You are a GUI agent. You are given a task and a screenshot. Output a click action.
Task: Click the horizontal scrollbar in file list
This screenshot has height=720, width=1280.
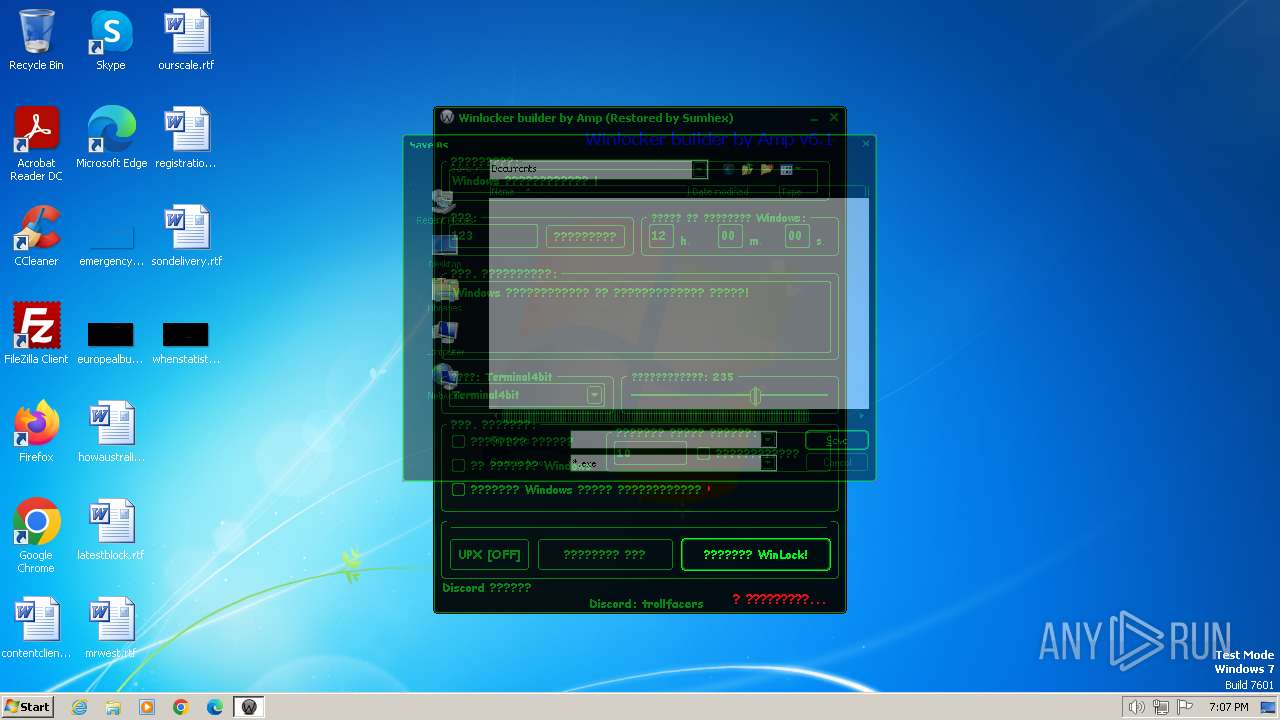click(x=678, y=414)
